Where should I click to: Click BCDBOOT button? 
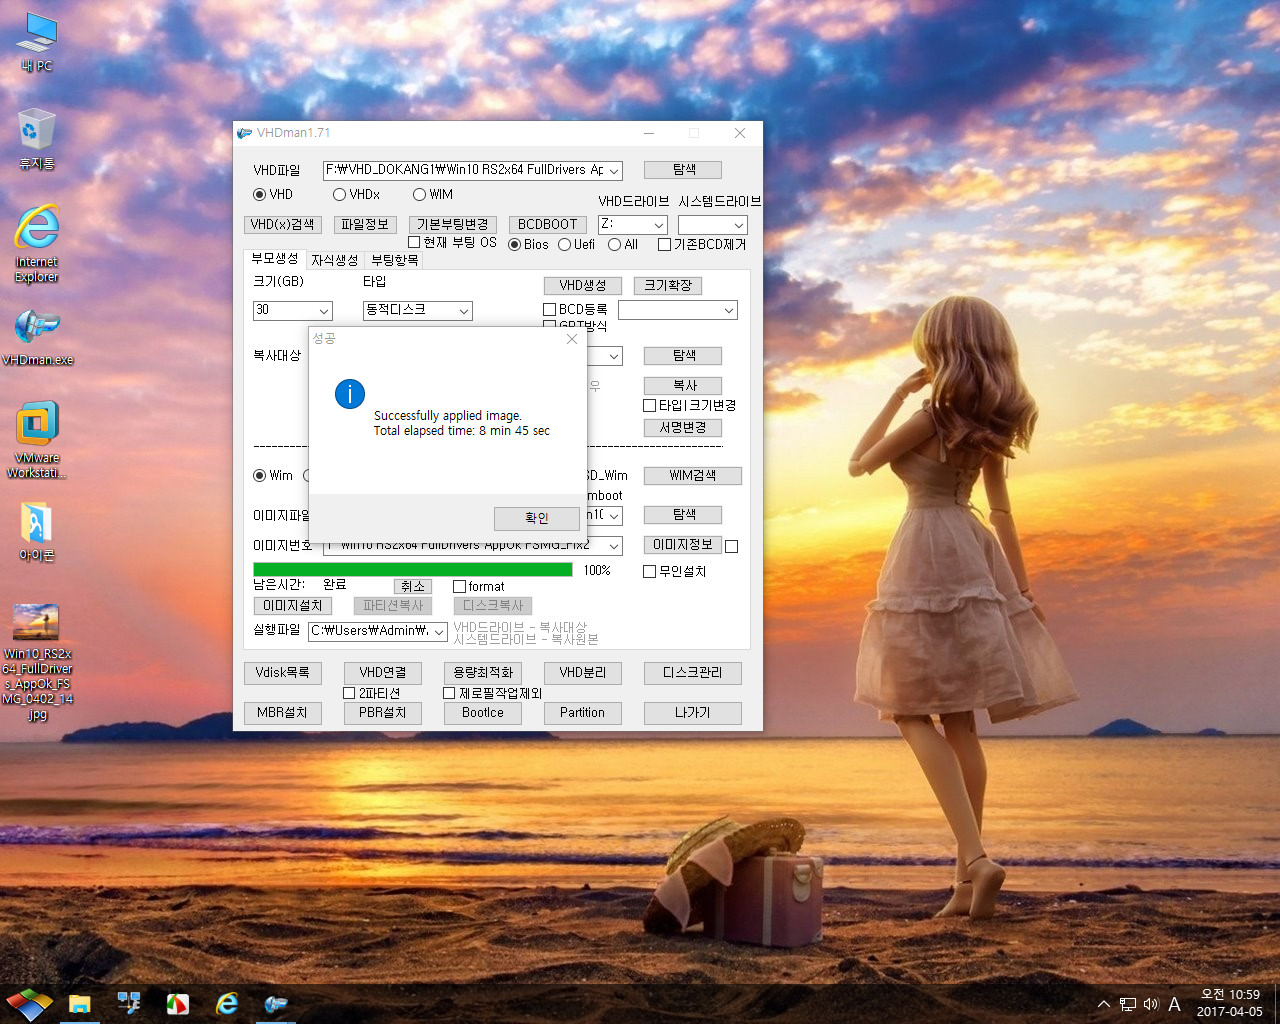[x=547, y=225]
